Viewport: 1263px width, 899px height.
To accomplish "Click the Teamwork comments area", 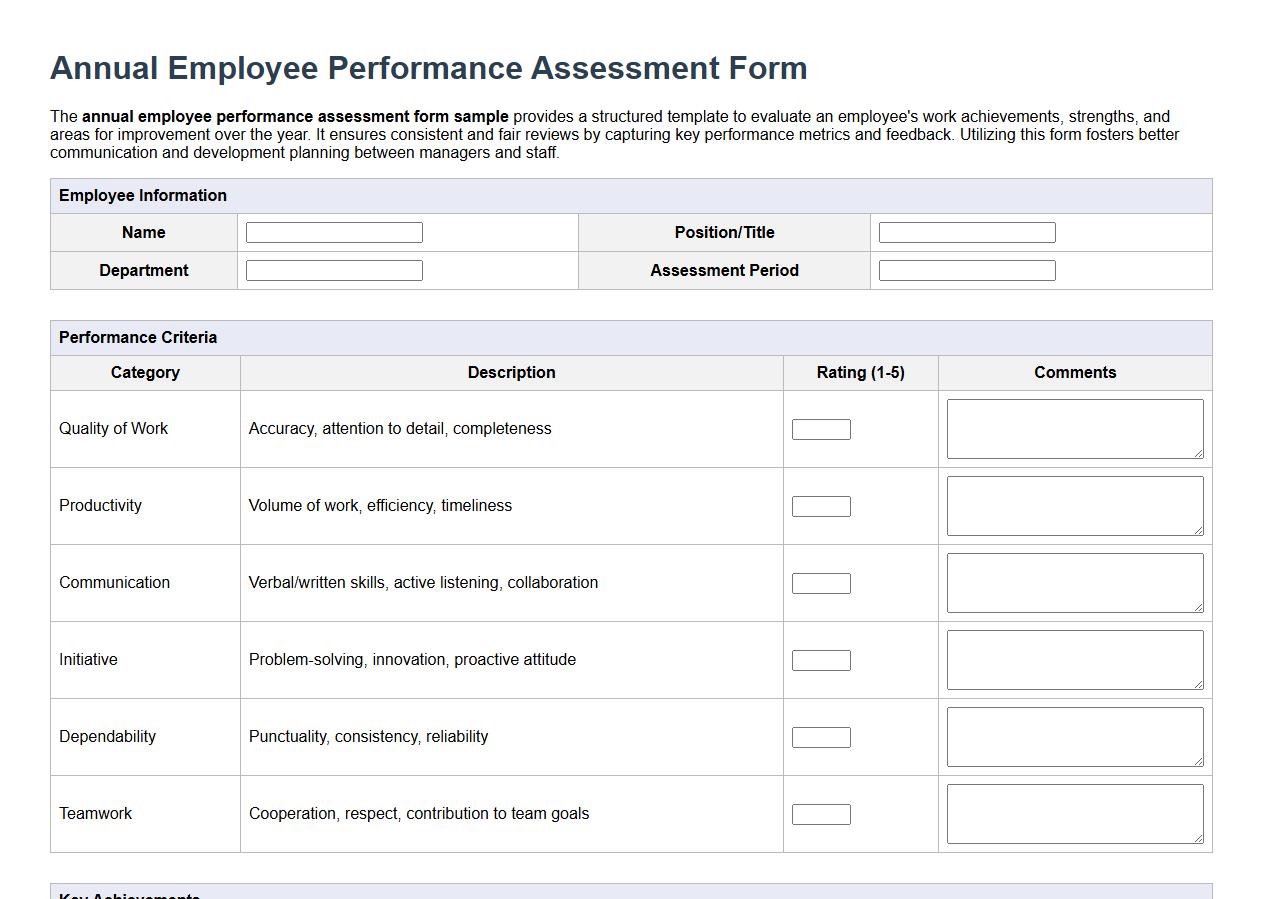I will coord(1074,813).
